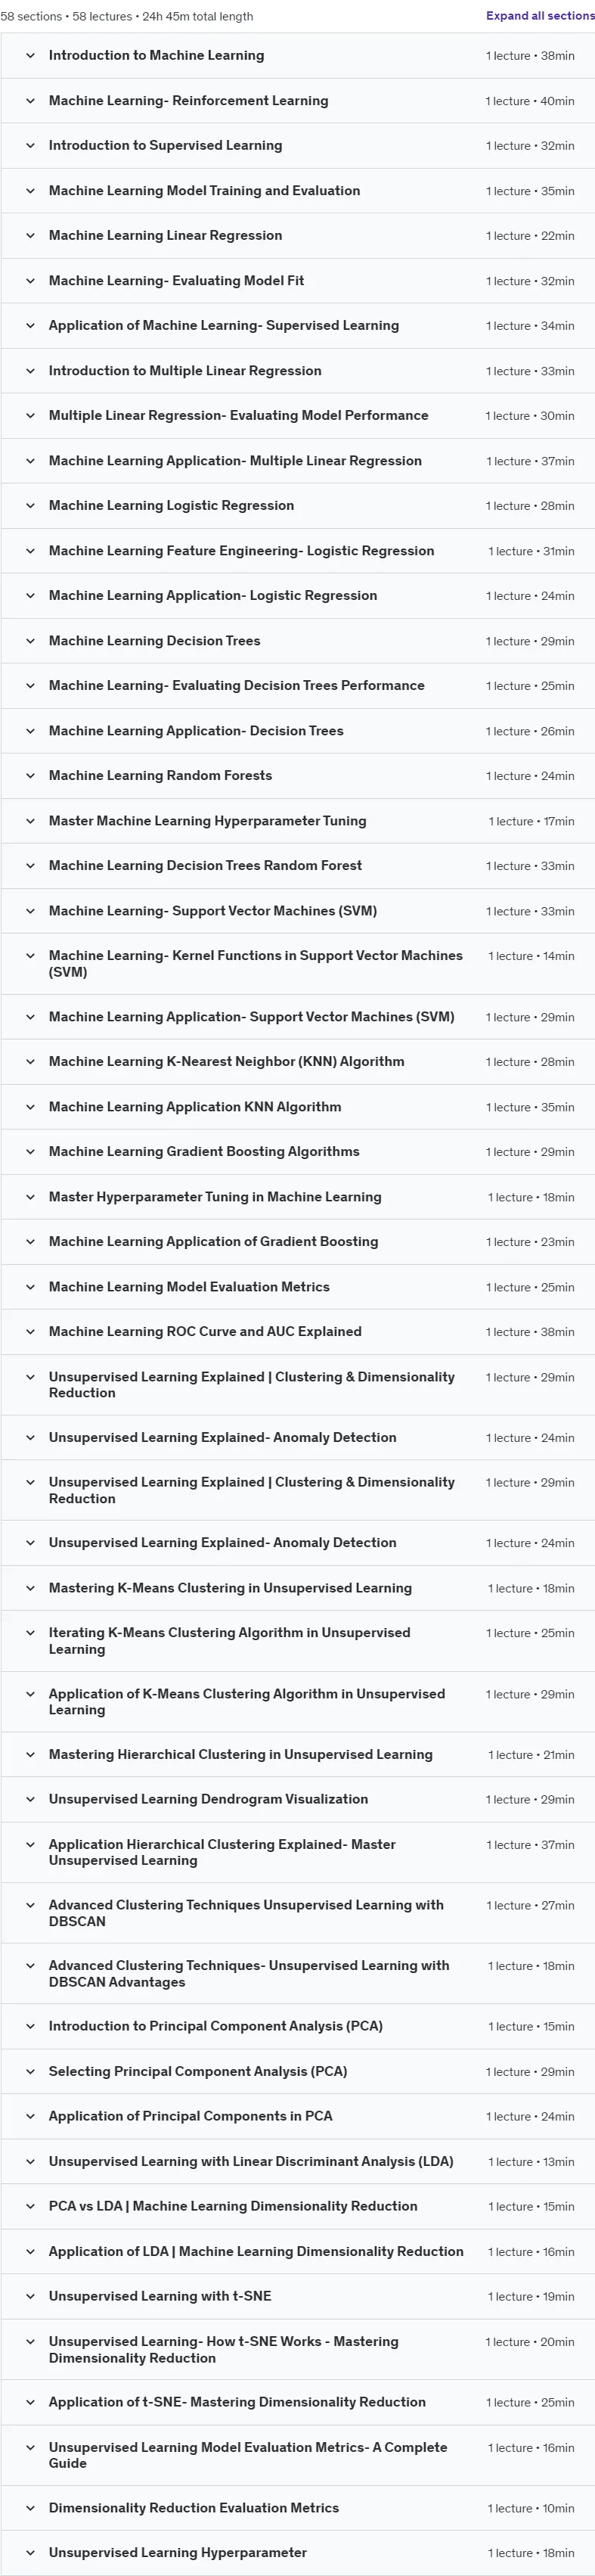Expand chevron beside Introduction to Machine Learning

(30, 56)
